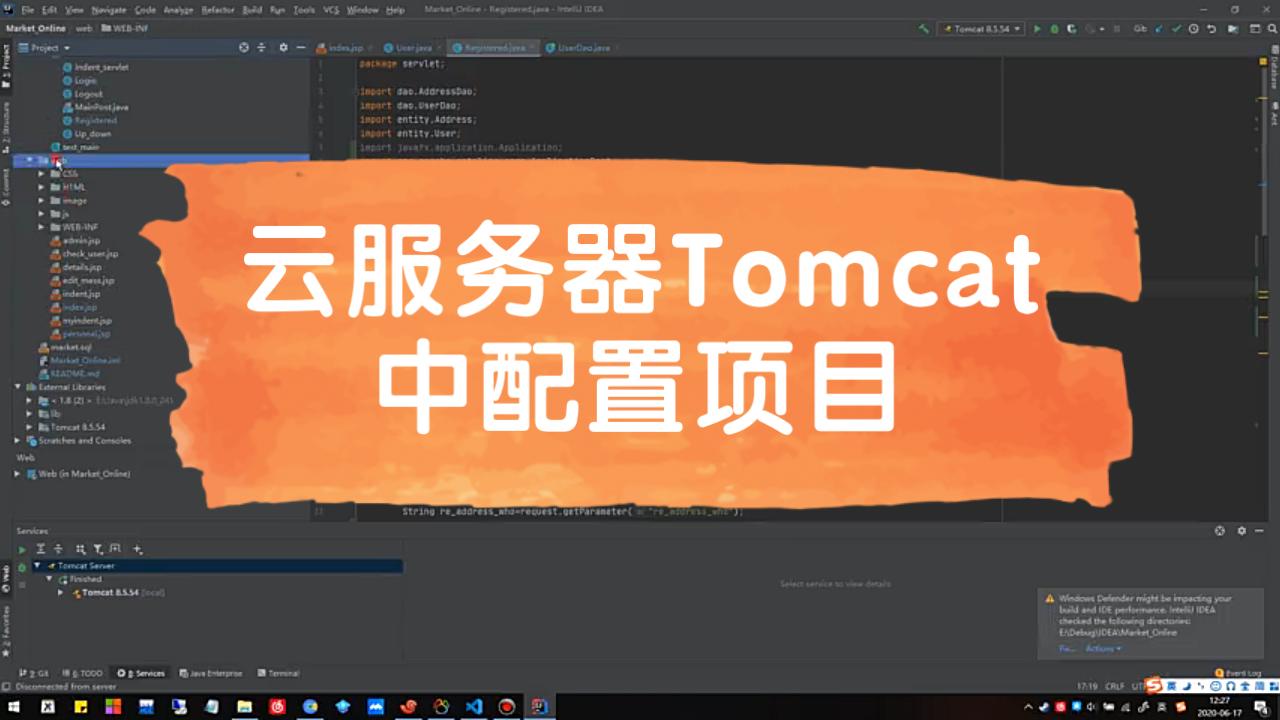The image size is (1280, 720).
Task: Select Up_down class in project tree
Action: 87,133
